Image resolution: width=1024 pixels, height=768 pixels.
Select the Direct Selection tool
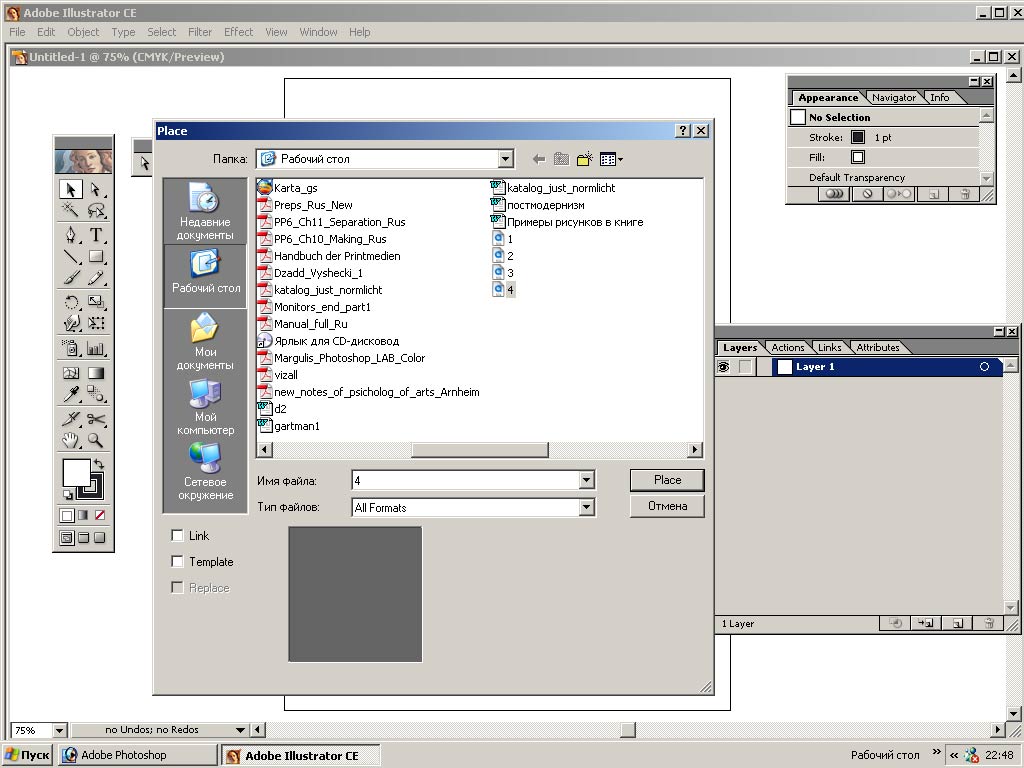pyautogui.click(x=96, y=189)
